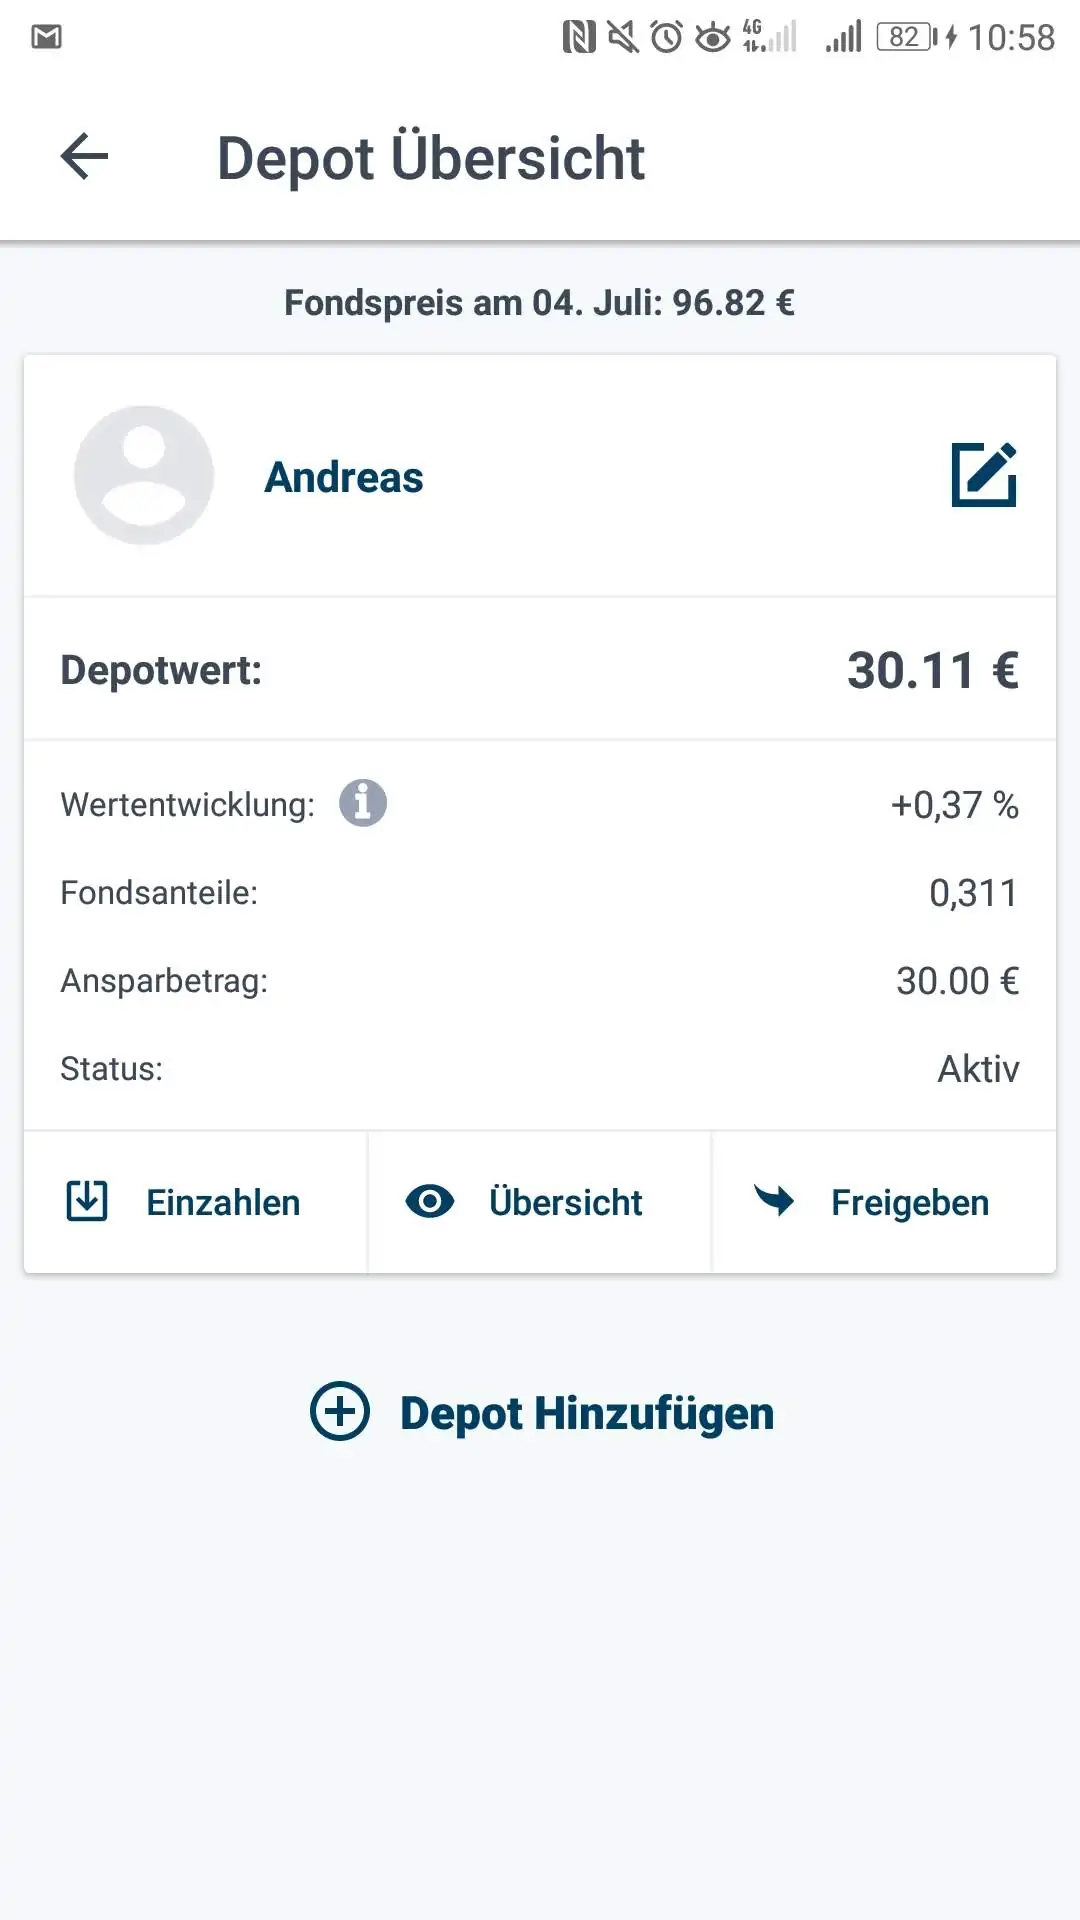Tap Andreas profile avatar picture
This screenshot has height=1920, width=1080.
[x=144, y=476]
